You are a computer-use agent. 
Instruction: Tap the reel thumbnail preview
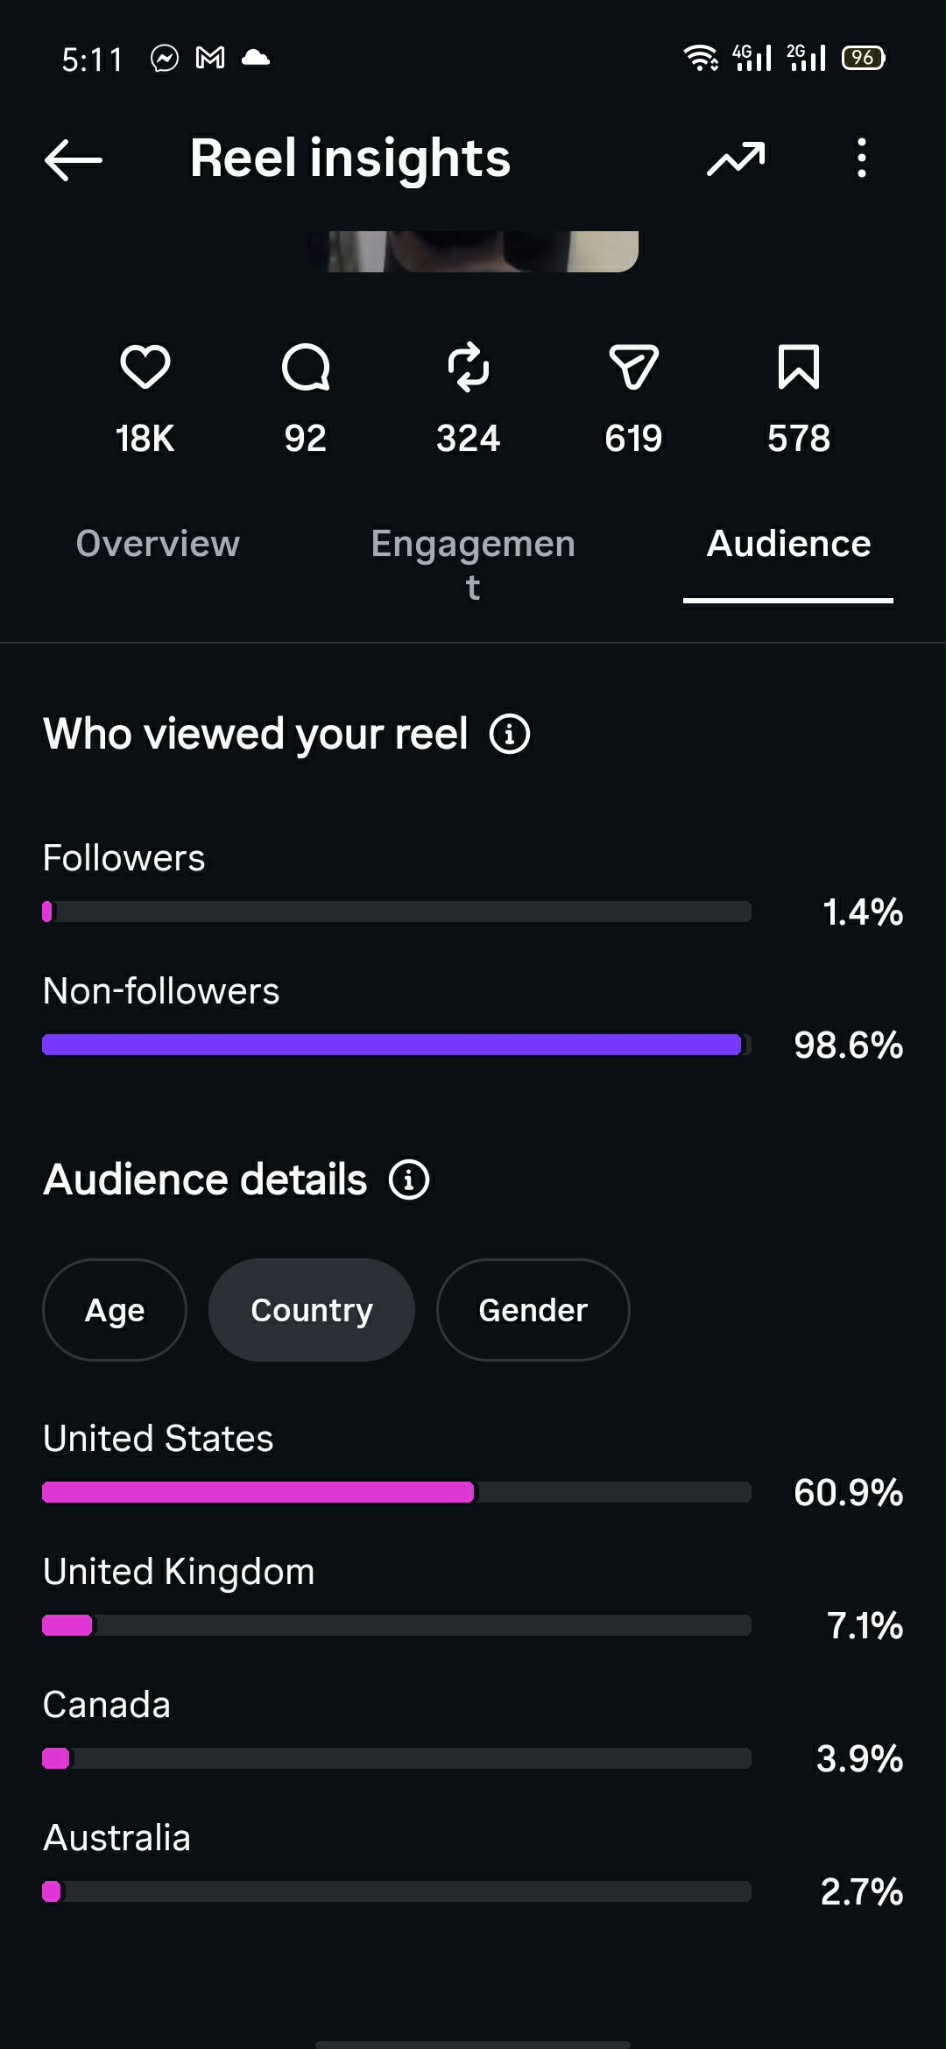click(473, 251)
